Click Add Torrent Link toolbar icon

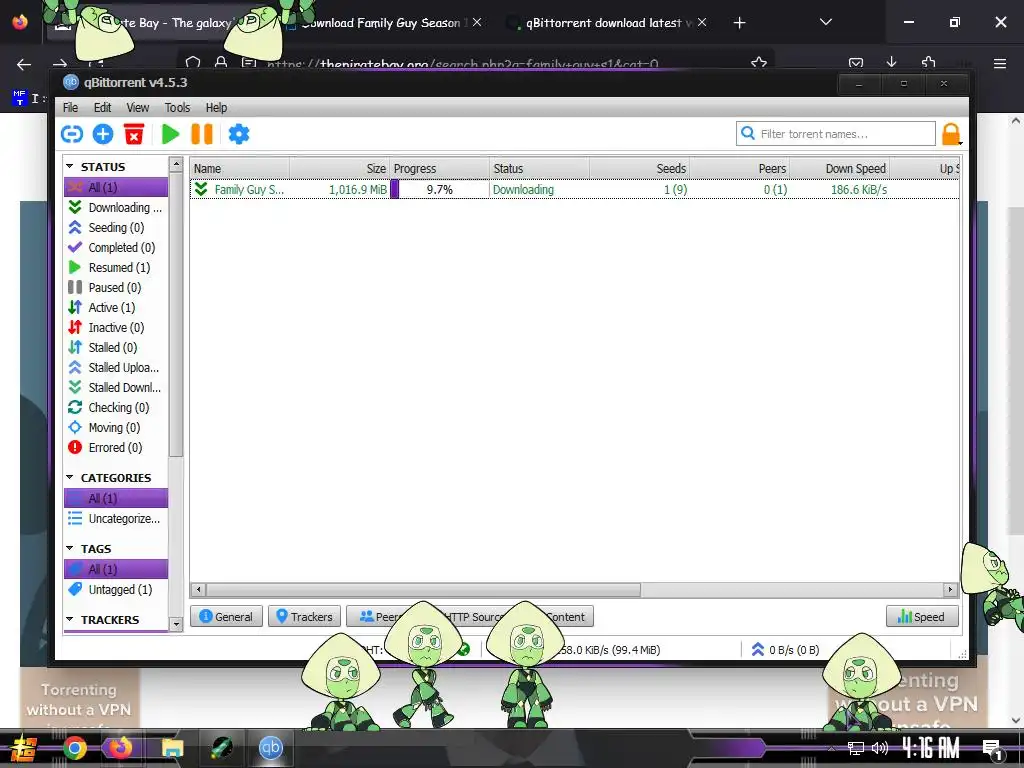pos(72,134)
